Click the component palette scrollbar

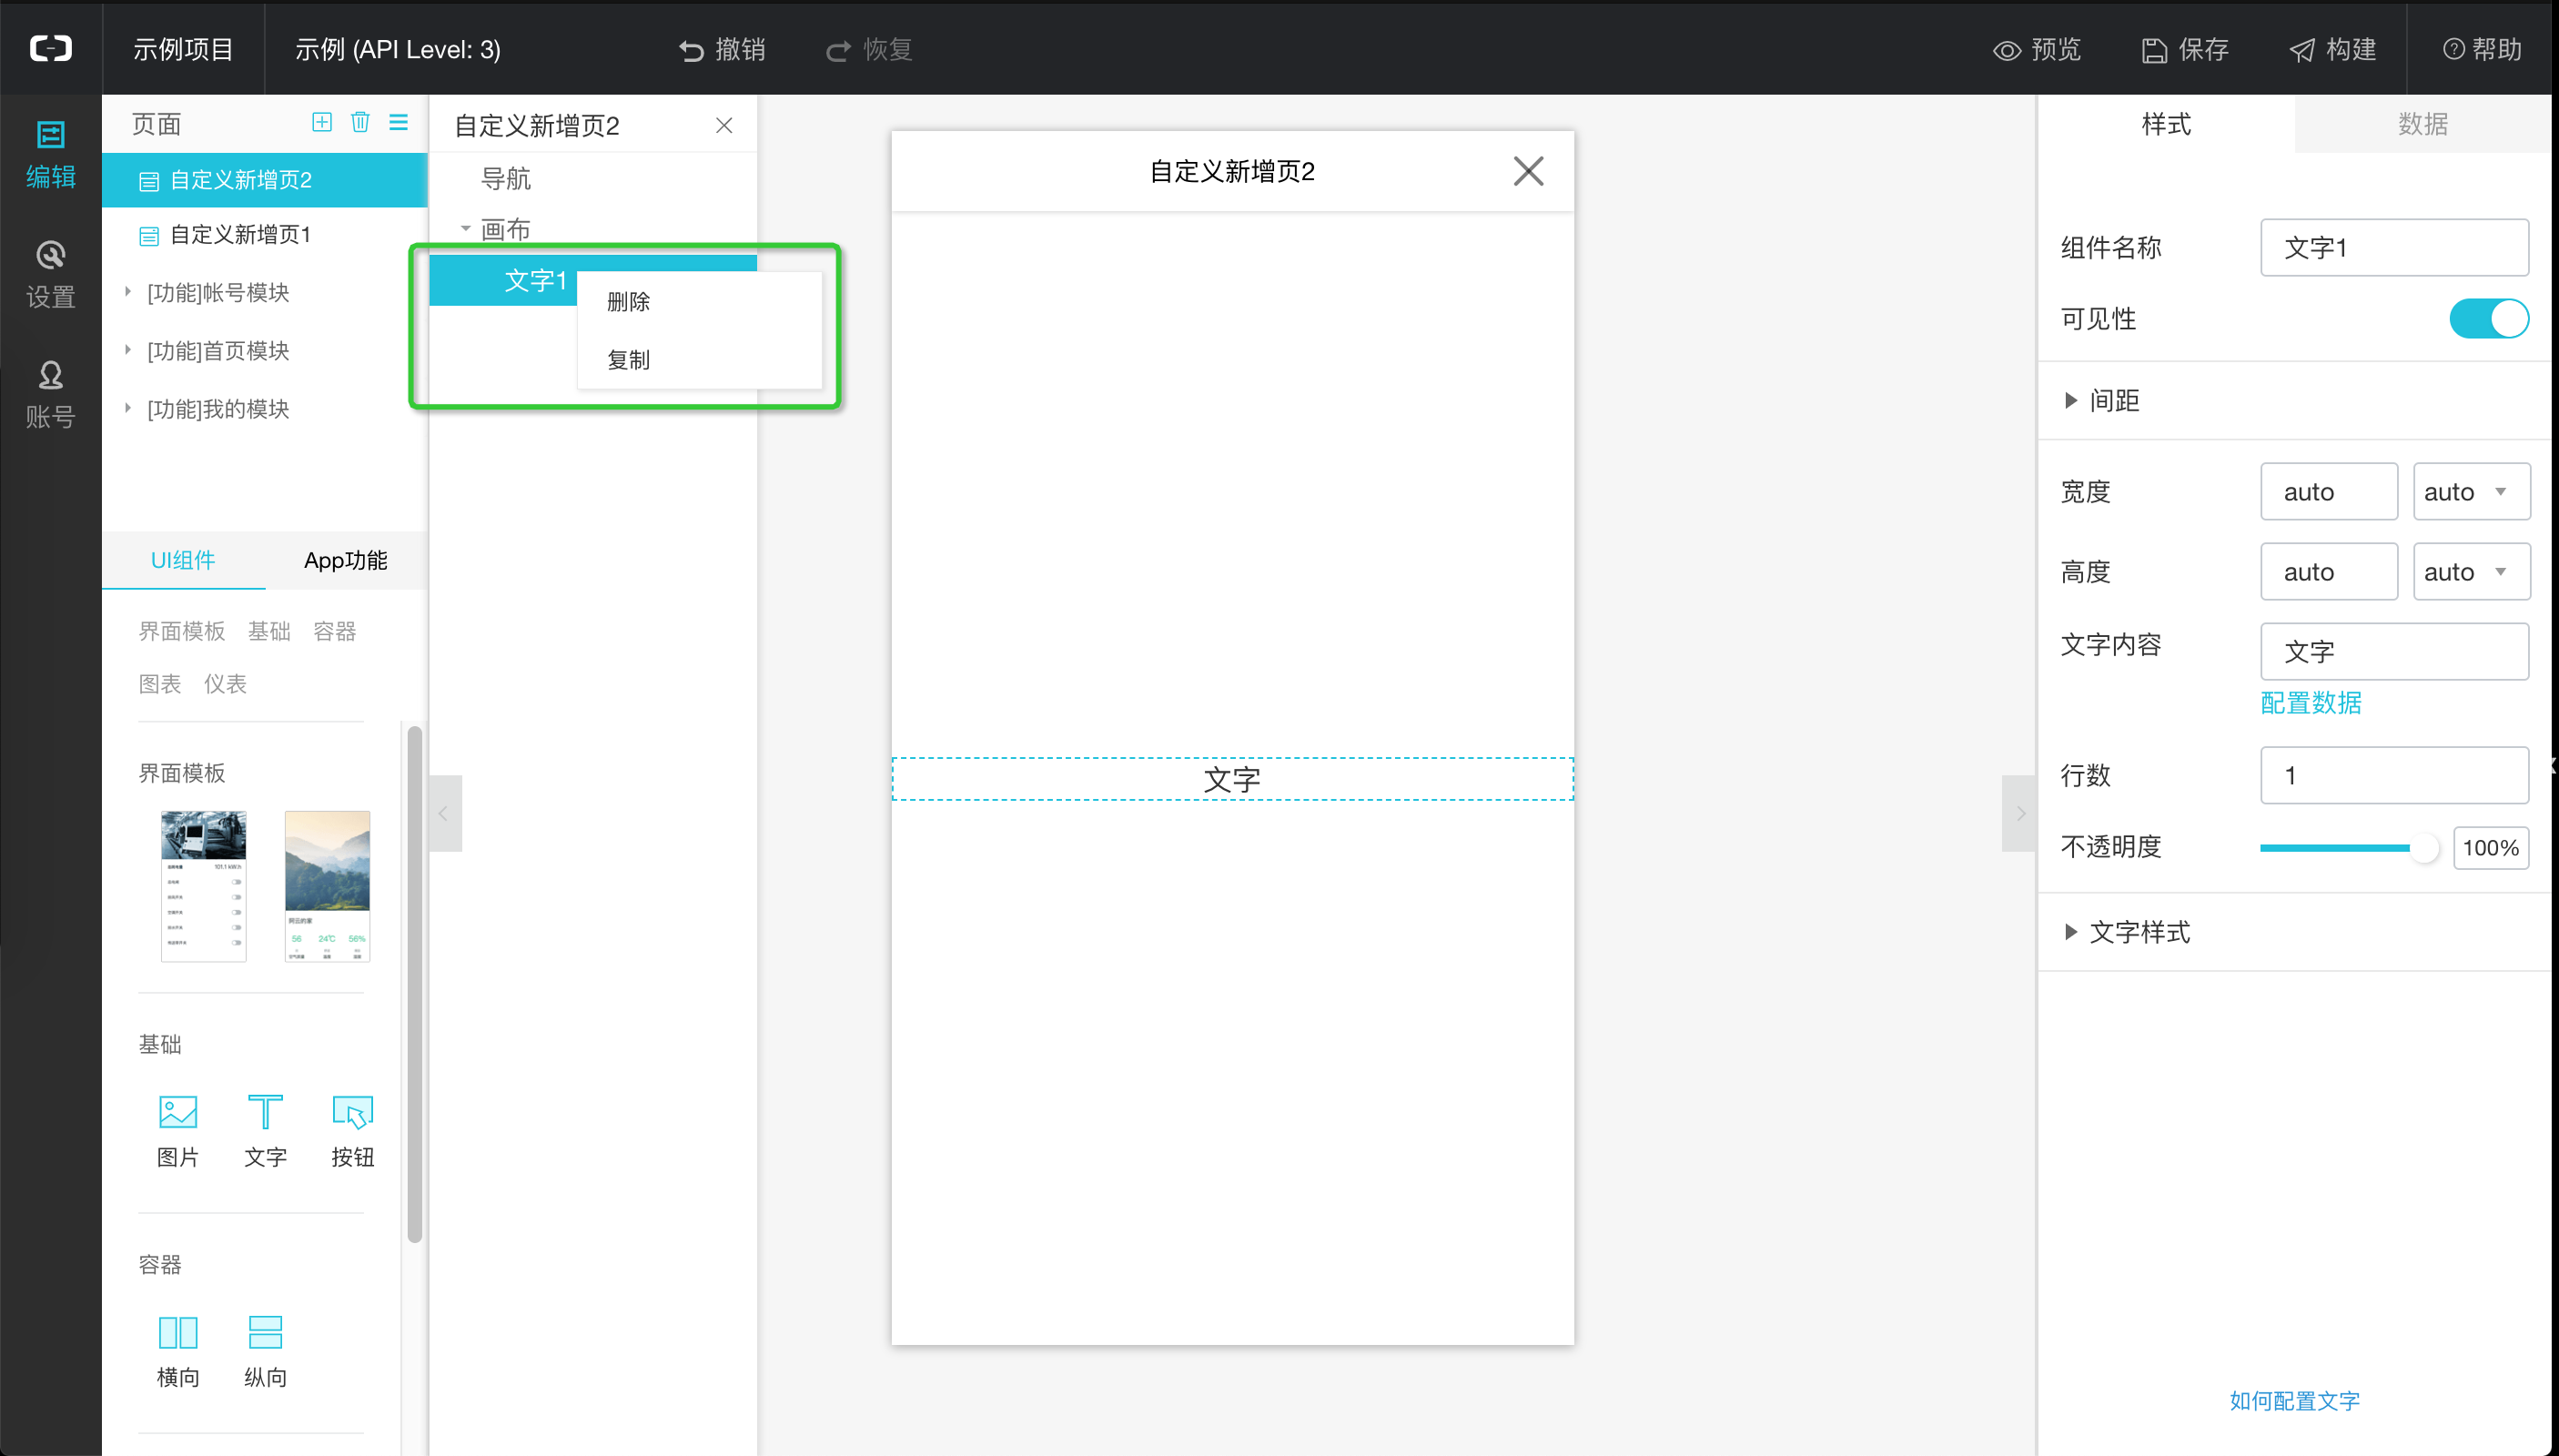414,985
